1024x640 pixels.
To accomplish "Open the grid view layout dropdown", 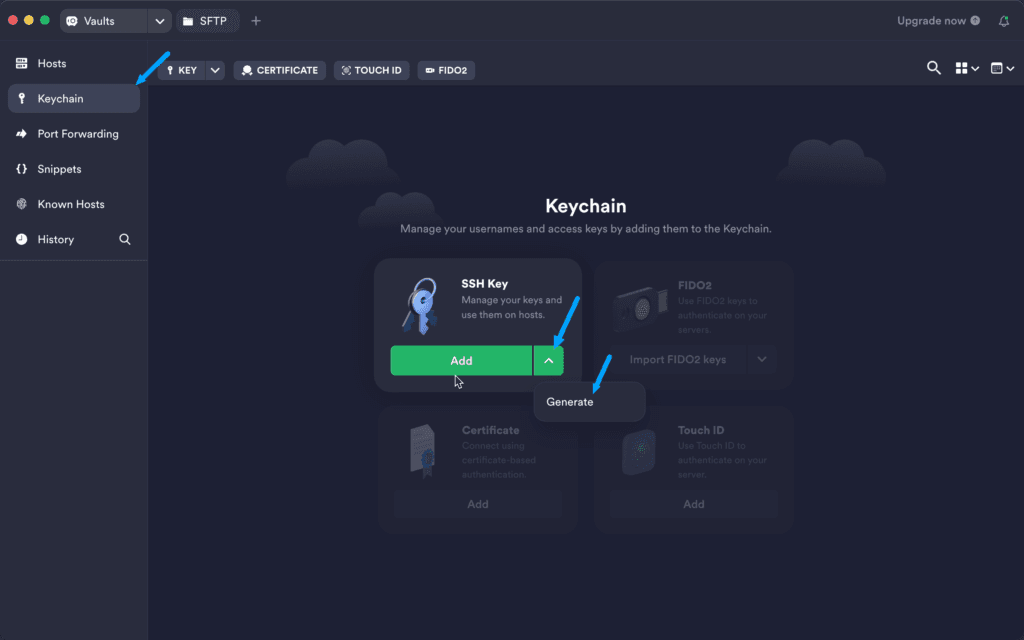I will 966,68.
